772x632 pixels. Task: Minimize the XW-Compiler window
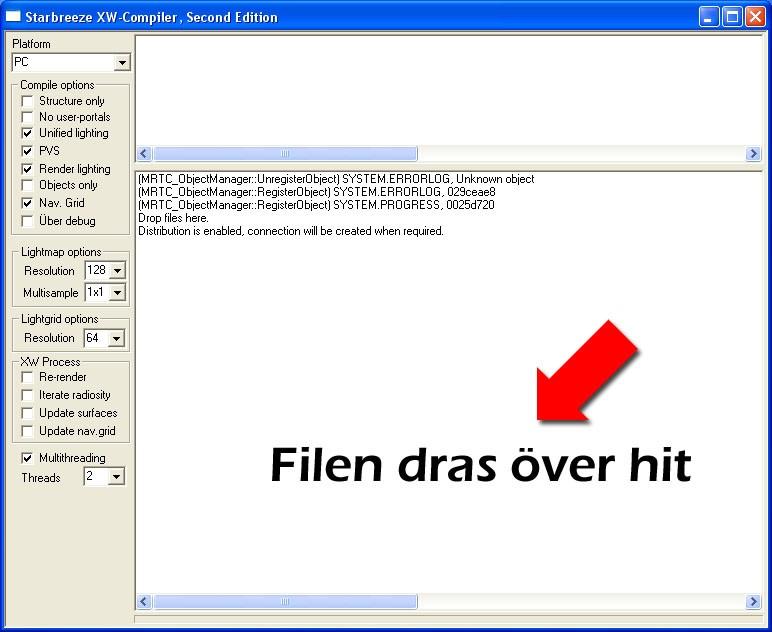(x=708, y=17)
